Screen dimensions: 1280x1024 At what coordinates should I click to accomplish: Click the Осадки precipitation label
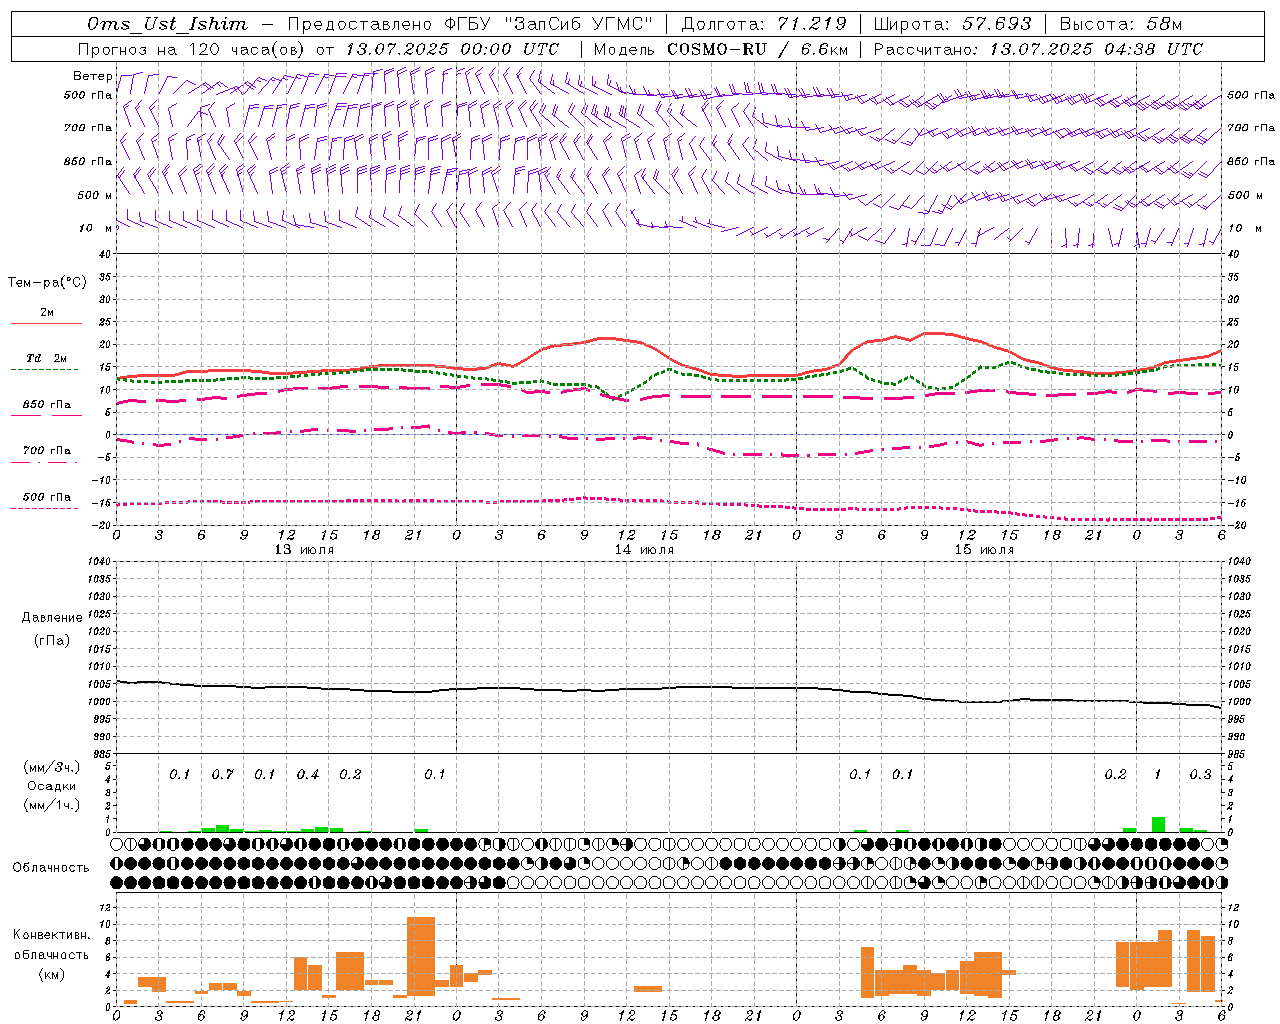click(52, 786)
